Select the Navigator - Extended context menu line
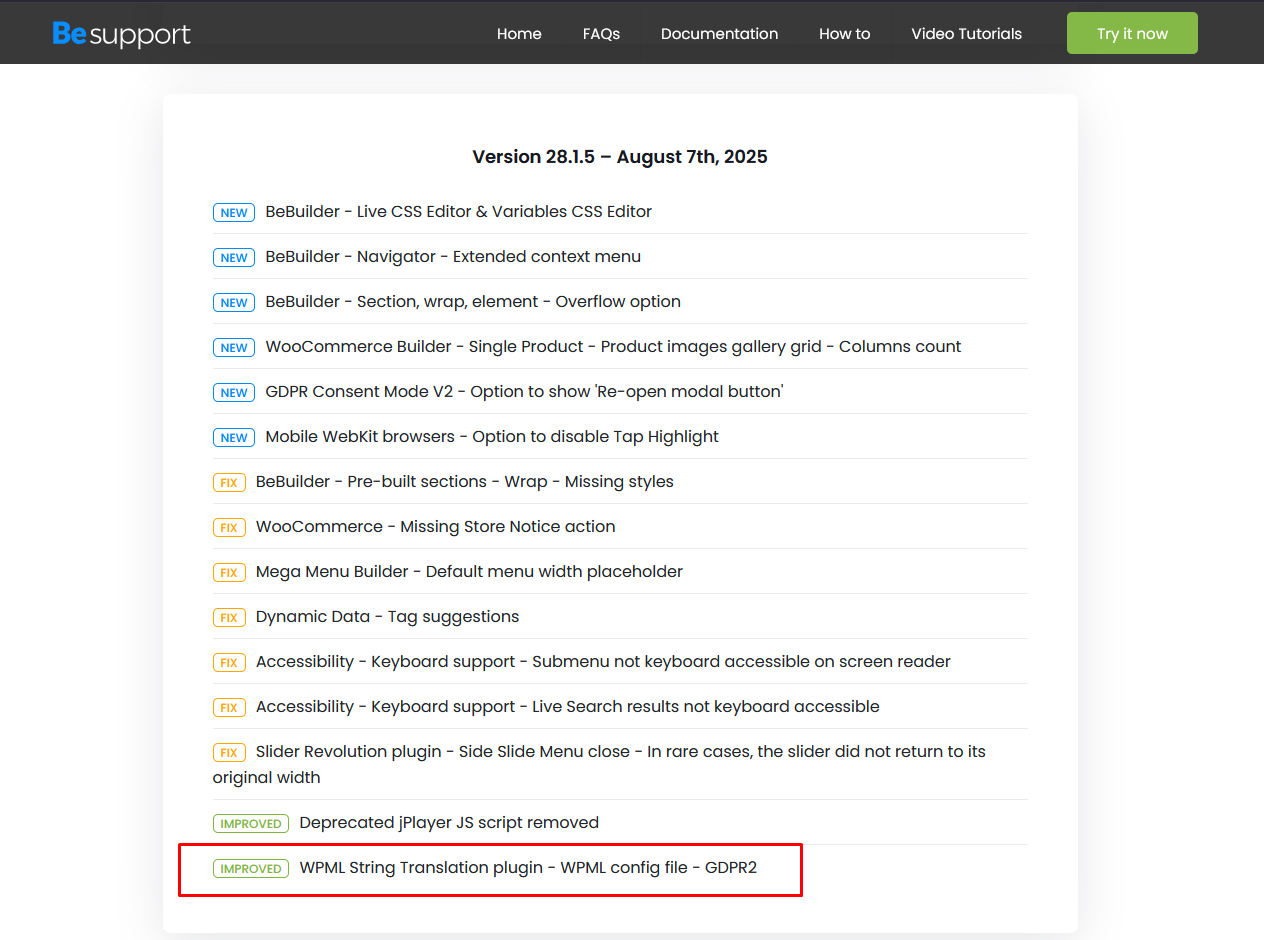Image resolution: width=1264 pixels, height=940 pixels. tap(453, 257)
